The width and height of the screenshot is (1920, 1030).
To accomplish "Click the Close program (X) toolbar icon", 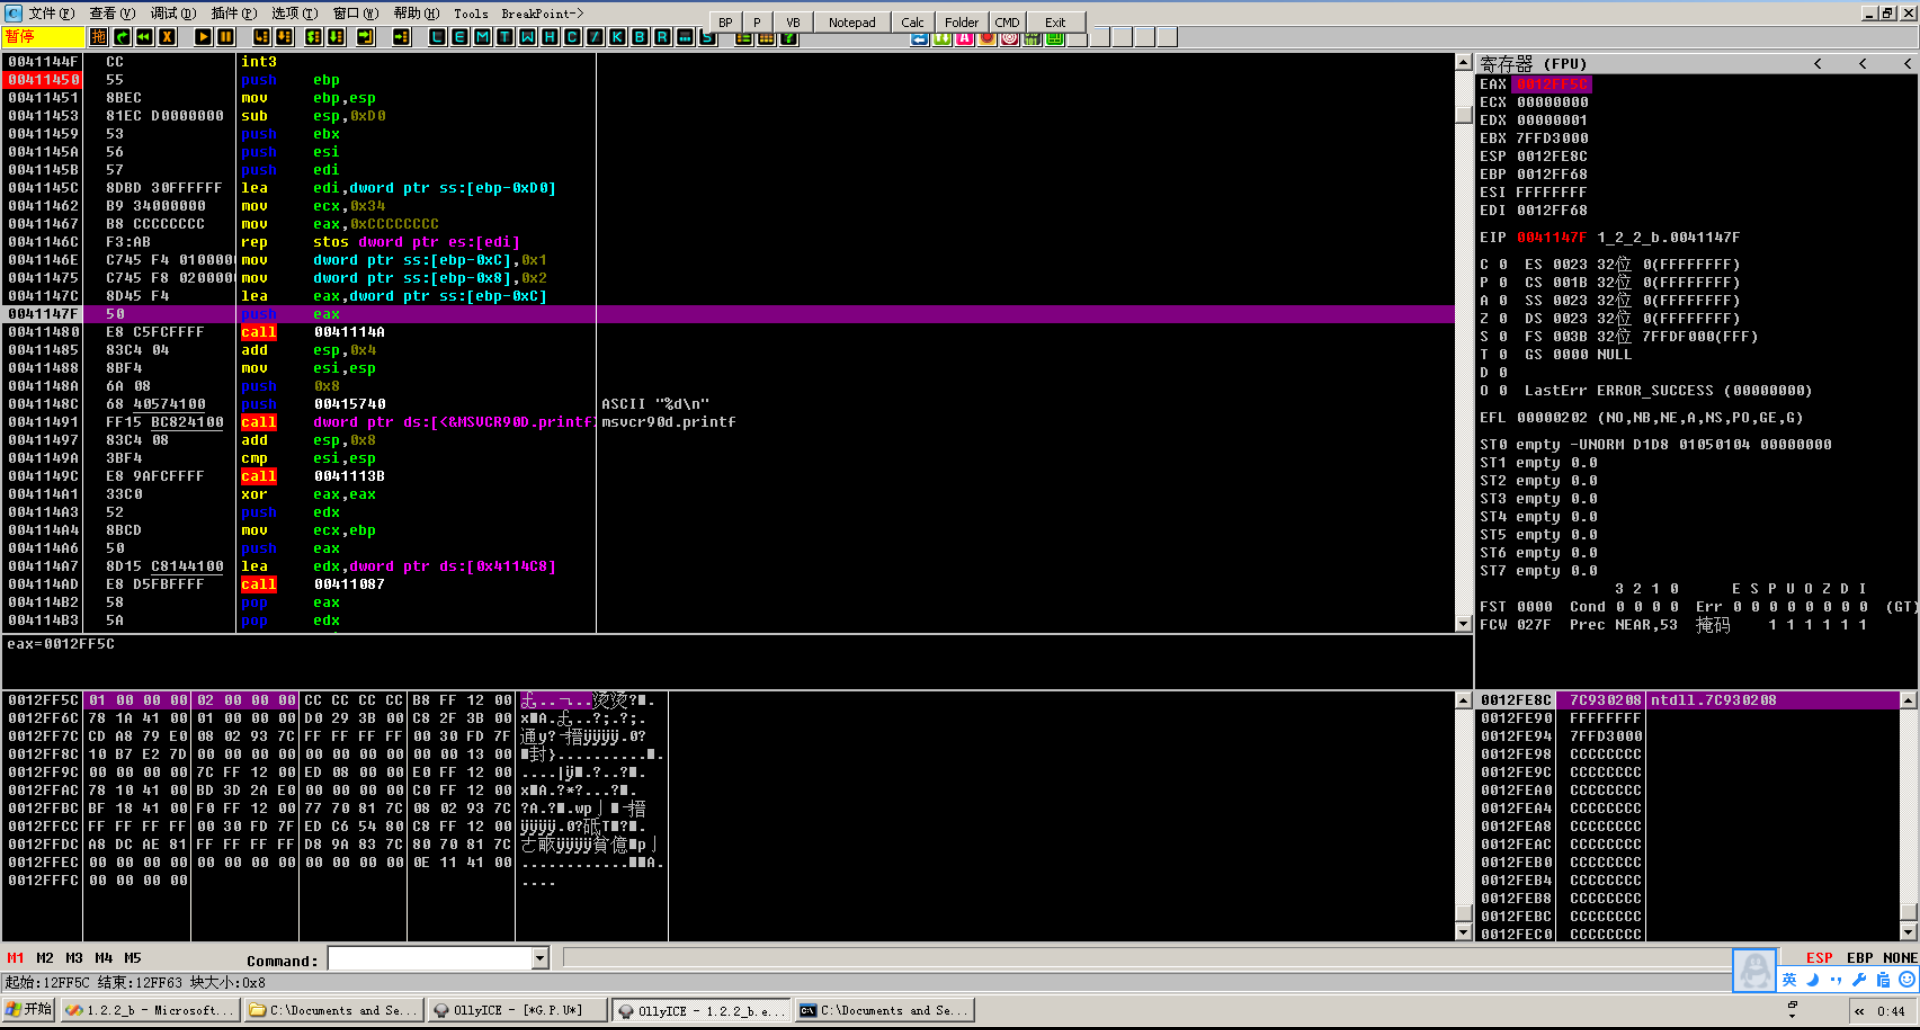I will pyautogui.click(x=167, y=37).
